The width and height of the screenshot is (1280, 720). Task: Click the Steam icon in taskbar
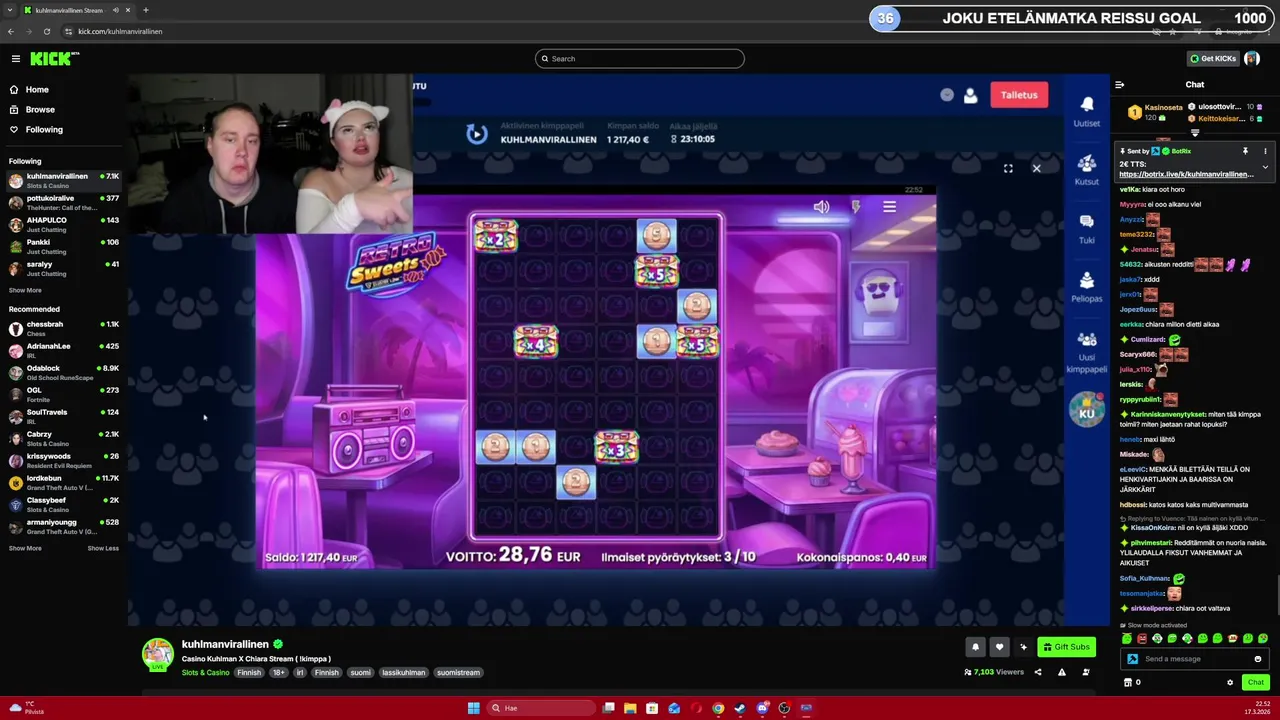coord(740,708)
